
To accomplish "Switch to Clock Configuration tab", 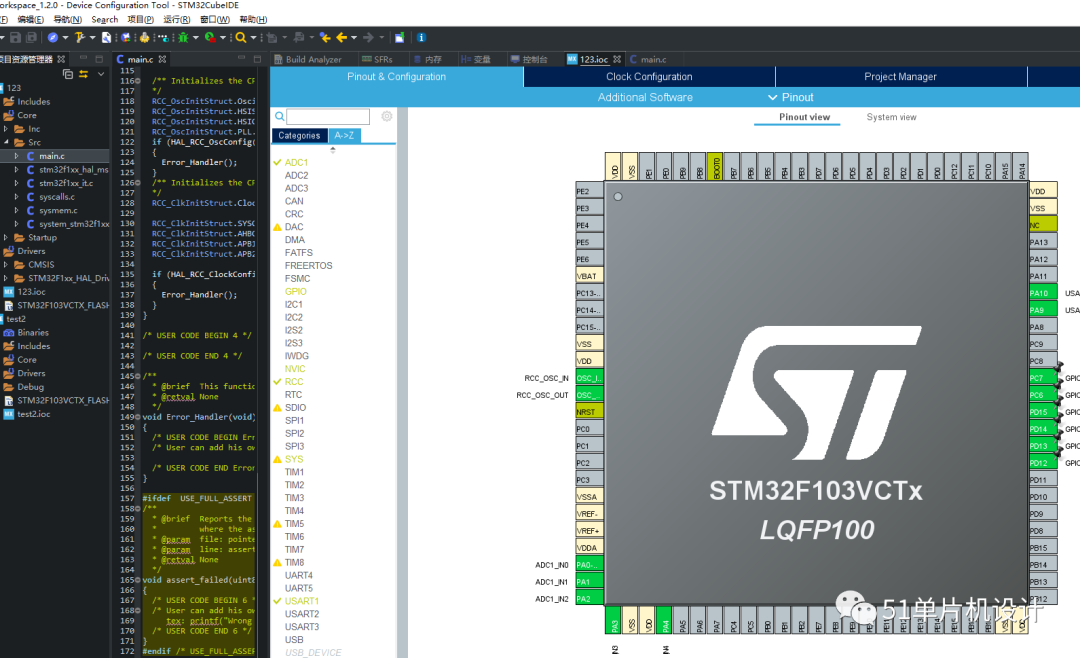I will point(649,76).
